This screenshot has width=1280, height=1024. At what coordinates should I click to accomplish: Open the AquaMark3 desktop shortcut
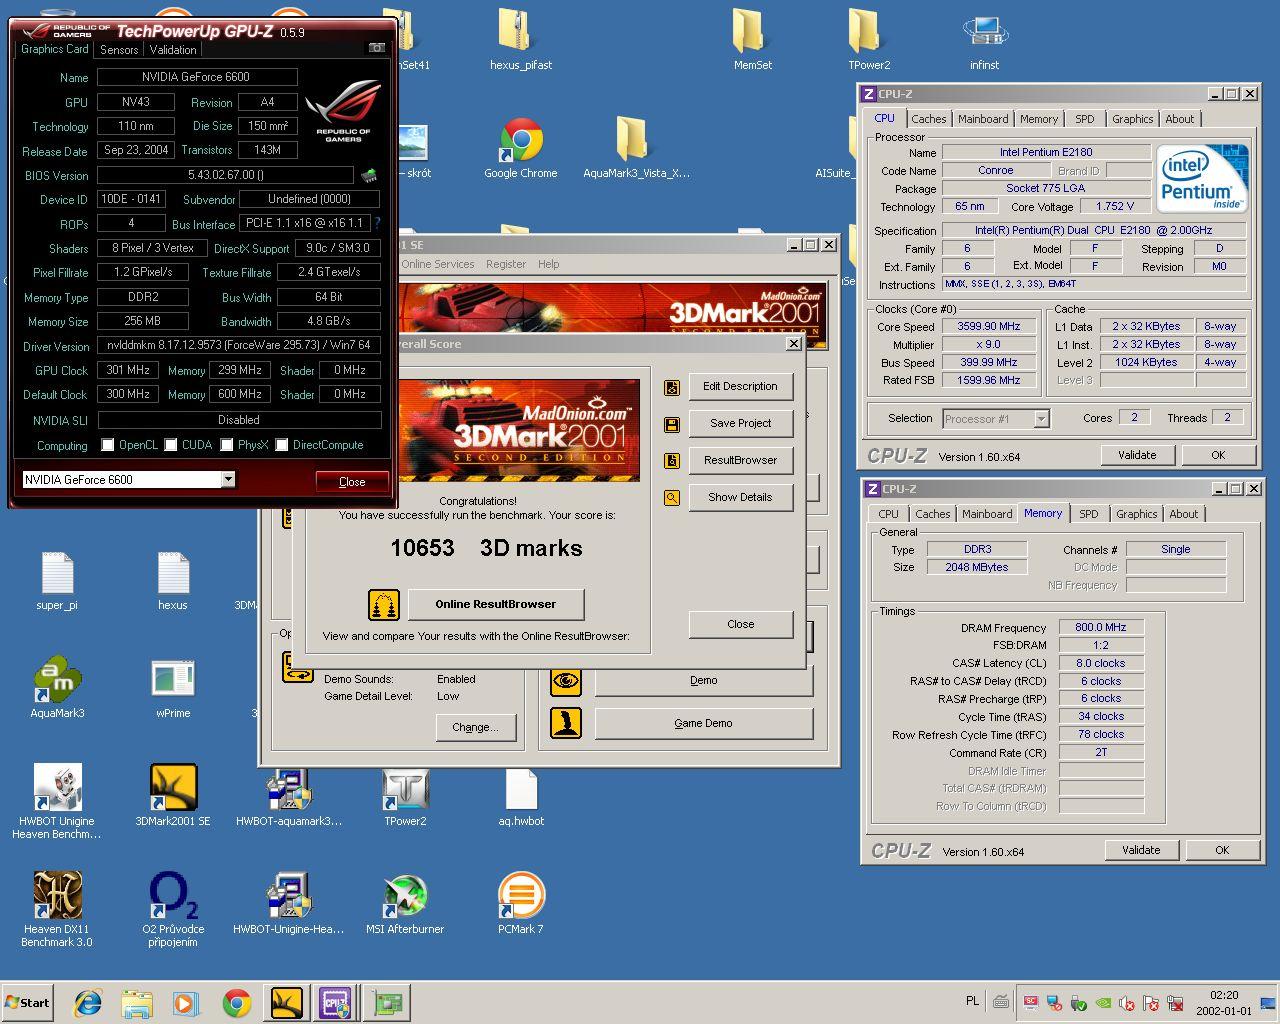click(57, 687)
